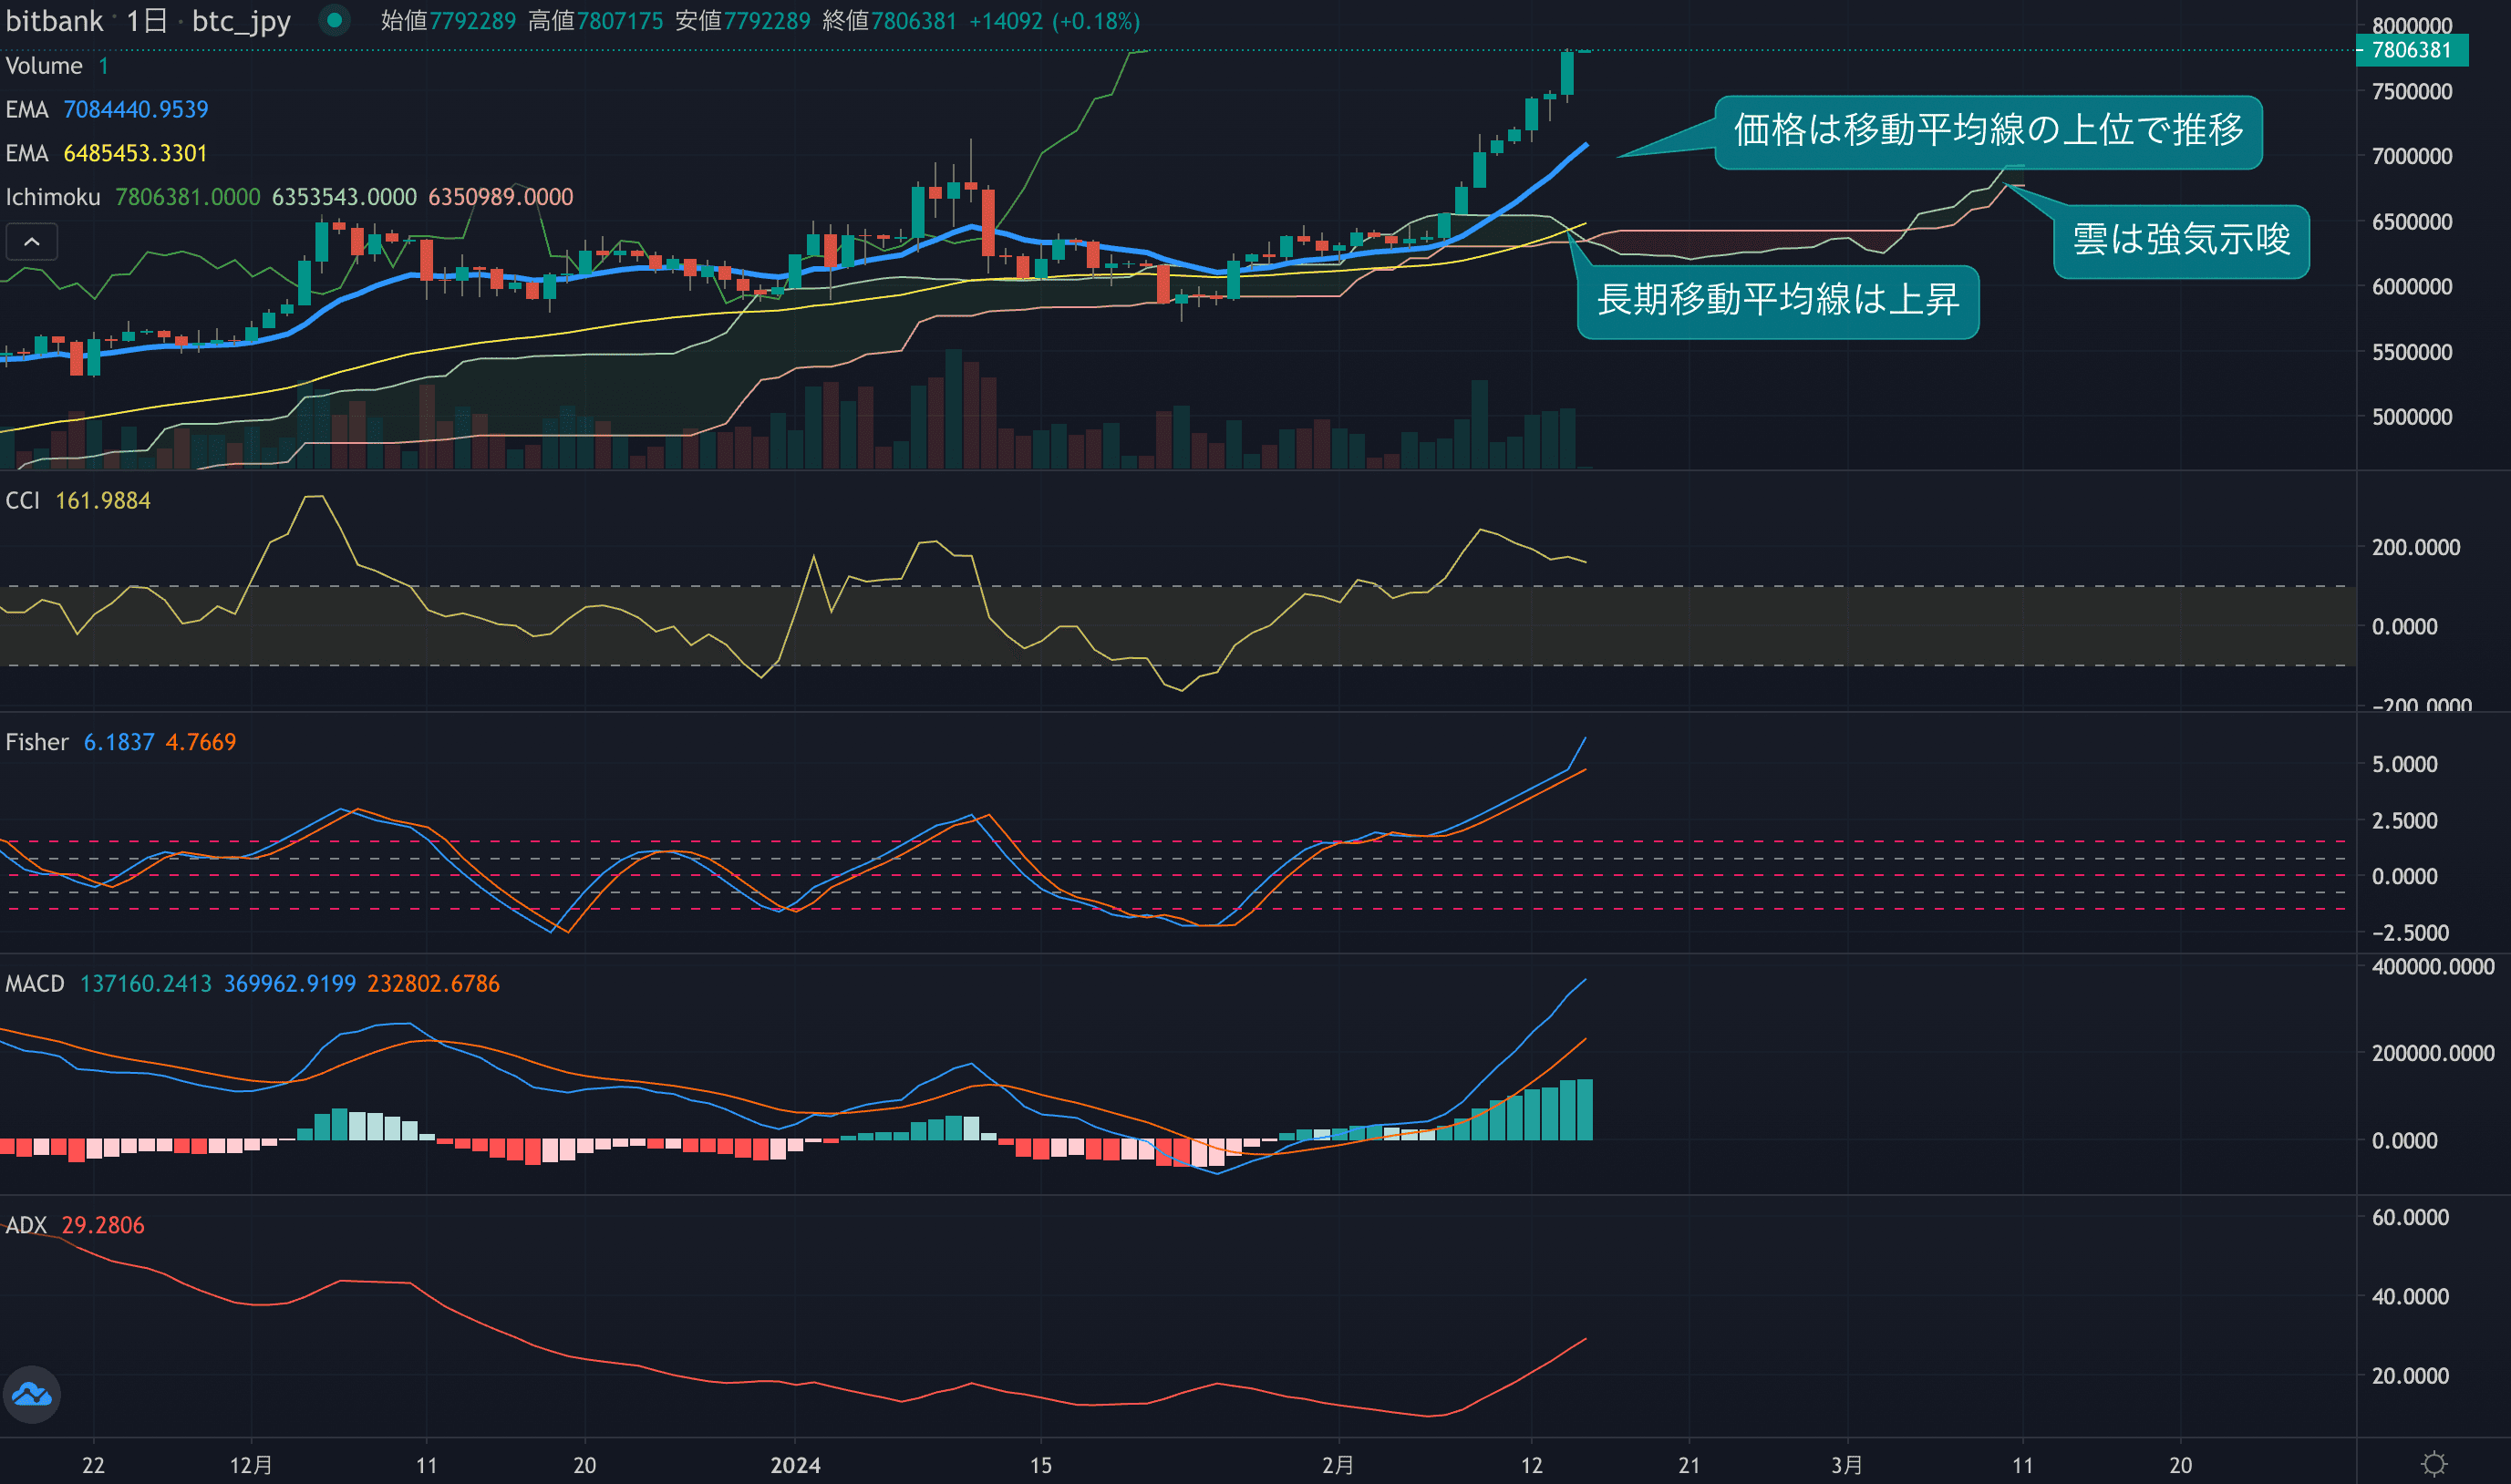Click the green market status dot
The width and height of the screenshot is (2511, 1484).
click(x=335, y=20)
